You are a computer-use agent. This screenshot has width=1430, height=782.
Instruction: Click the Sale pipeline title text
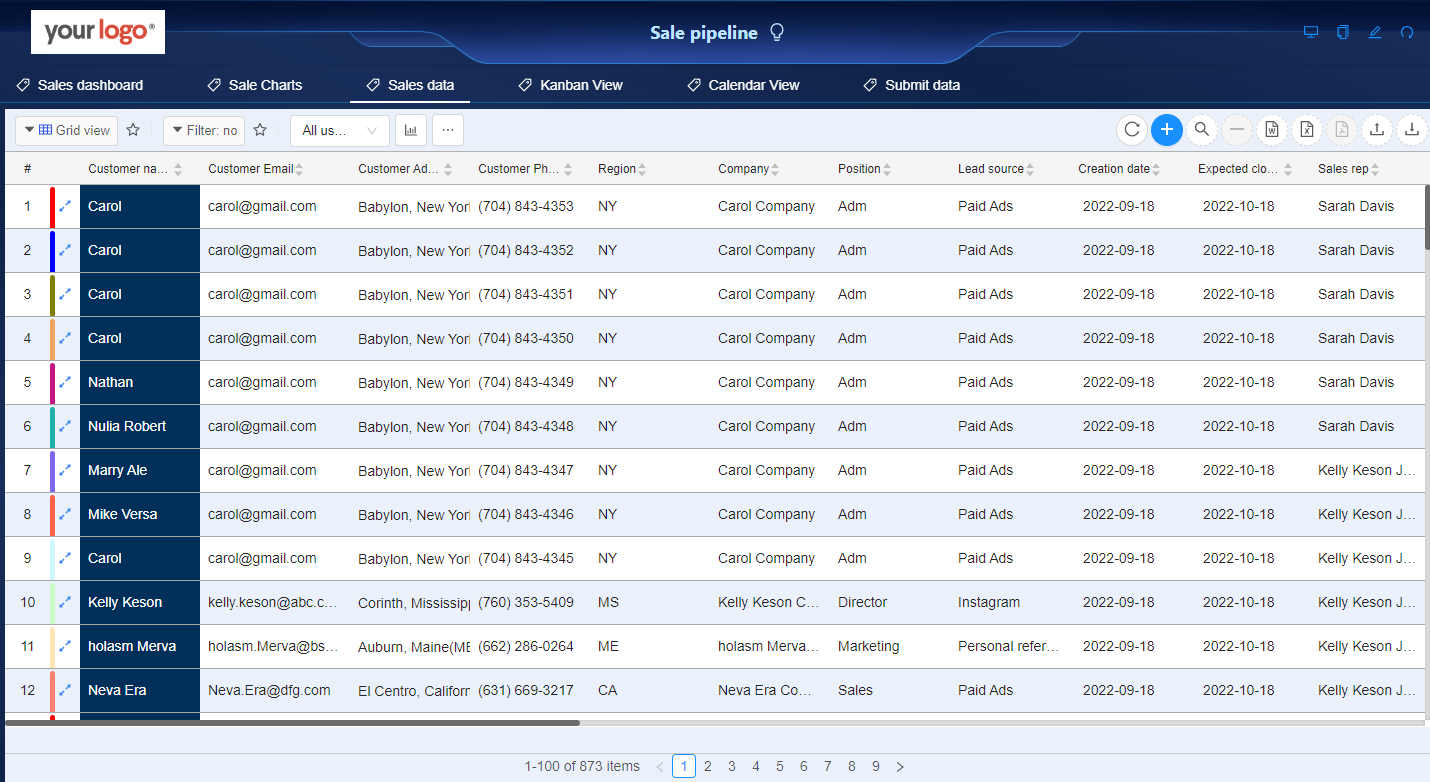tap(704, 33)
